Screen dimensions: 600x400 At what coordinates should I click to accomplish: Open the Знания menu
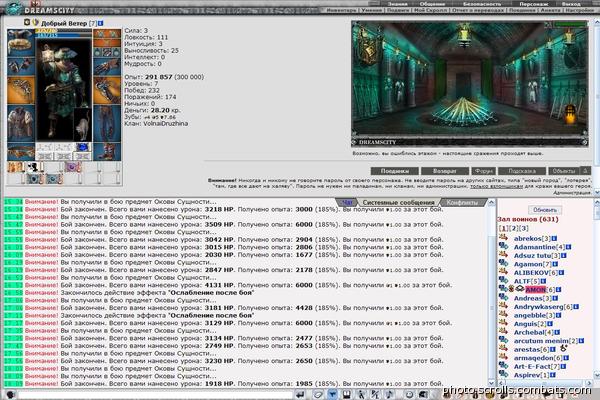pyautogui.click(x=398, y=3)
